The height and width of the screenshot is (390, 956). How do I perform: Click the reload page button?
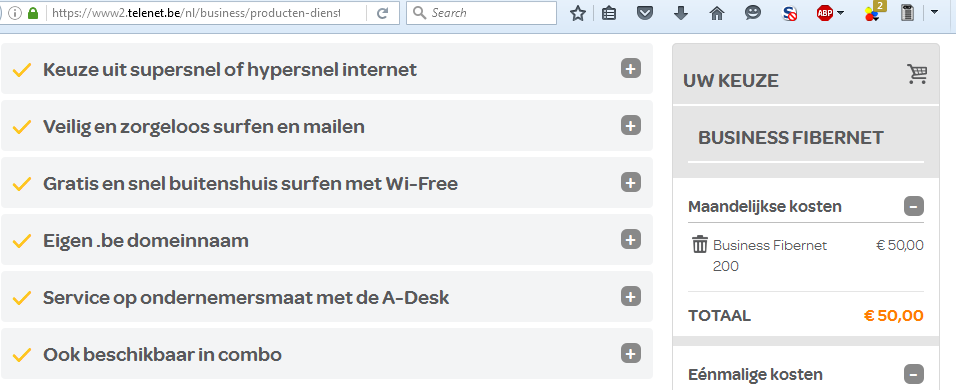383,13
